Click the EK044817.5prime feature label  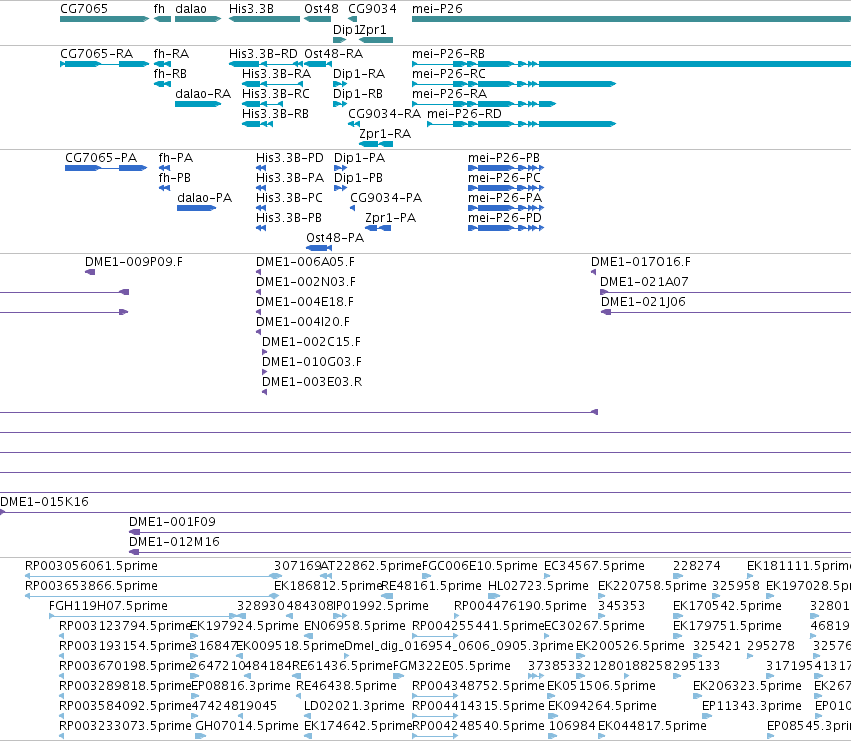(652, 726)
